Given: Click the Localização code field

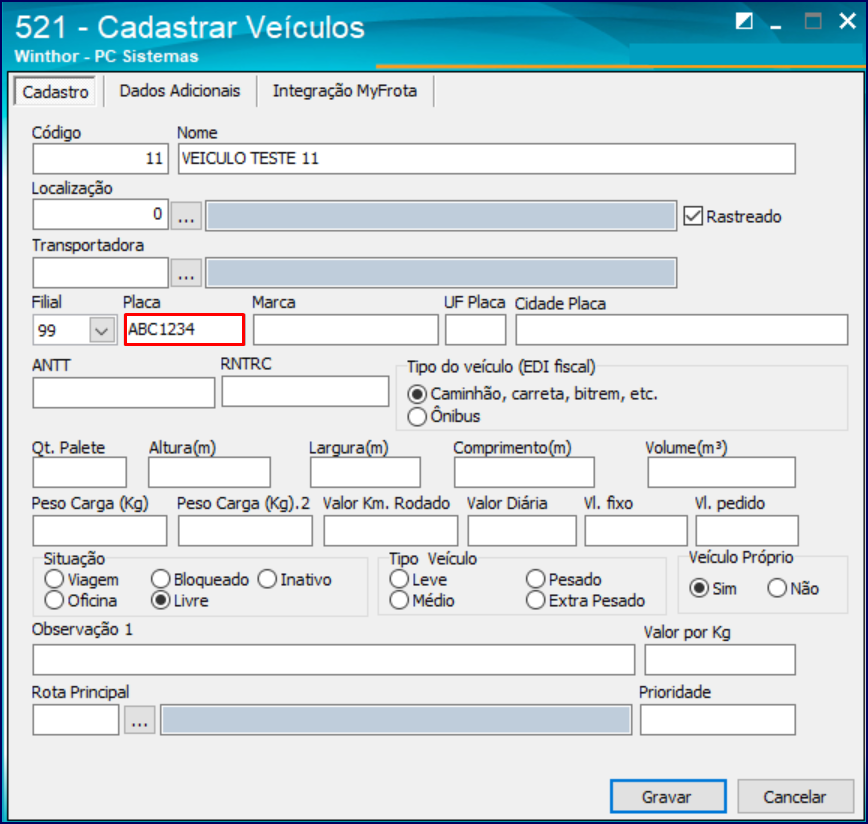Looking at the screenshot, I should (x=100, y=214).
